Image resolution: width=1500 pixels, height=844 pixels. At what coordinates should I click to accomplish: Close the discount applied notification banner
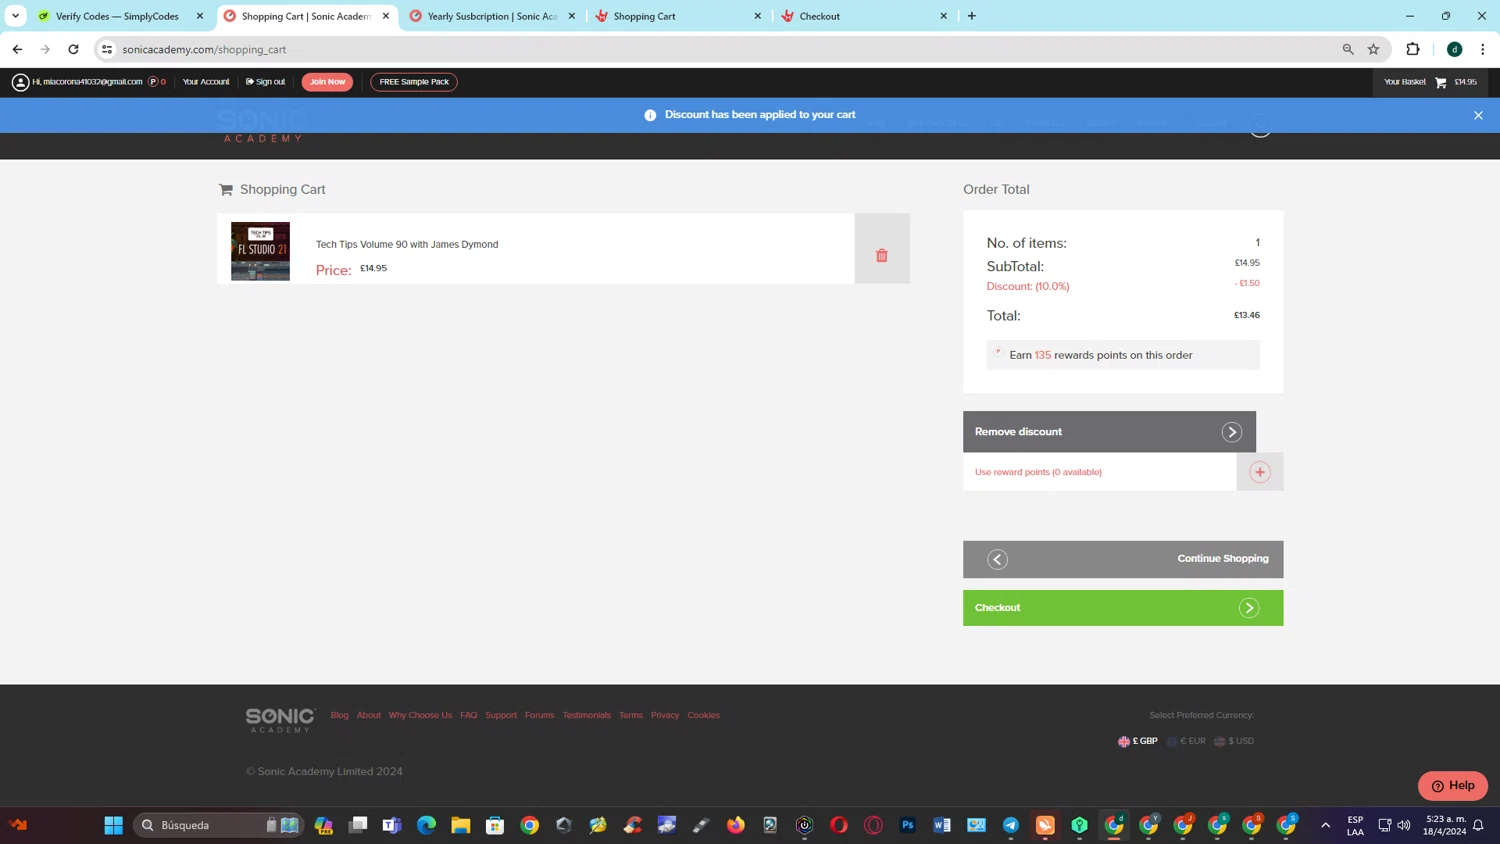click(1478, 115)
